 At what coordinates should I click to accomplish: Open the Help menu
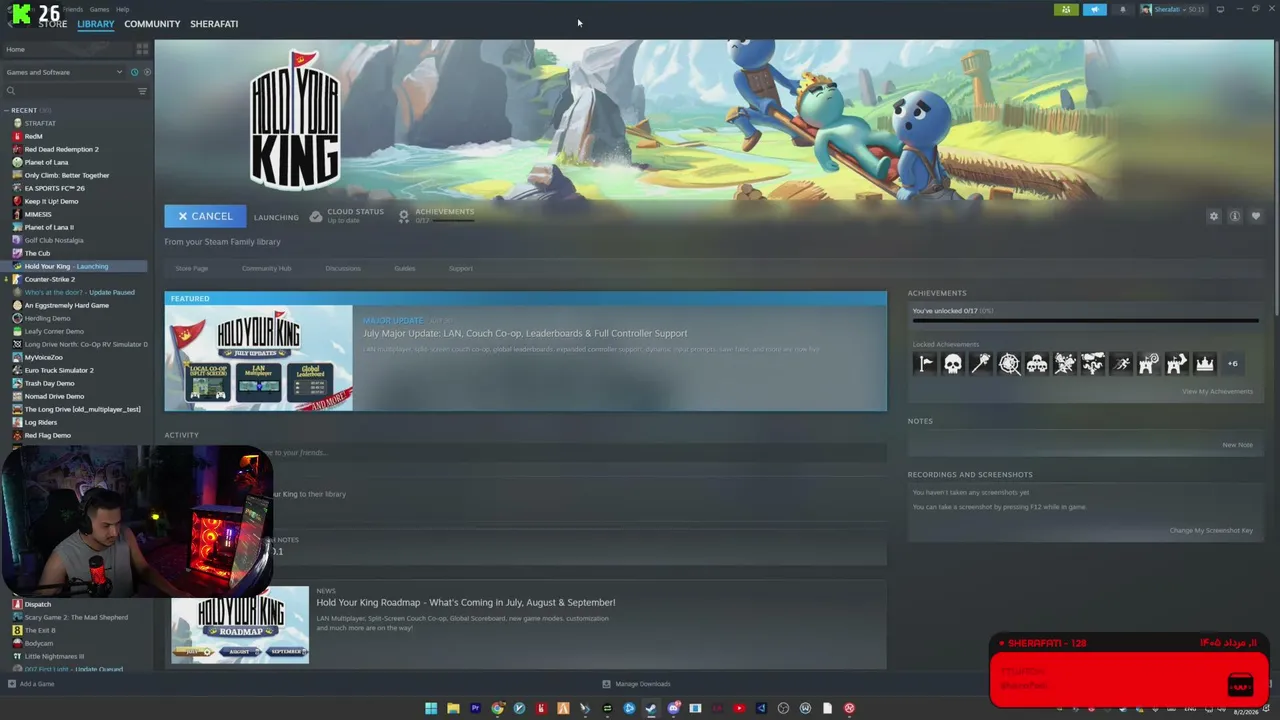122,9
